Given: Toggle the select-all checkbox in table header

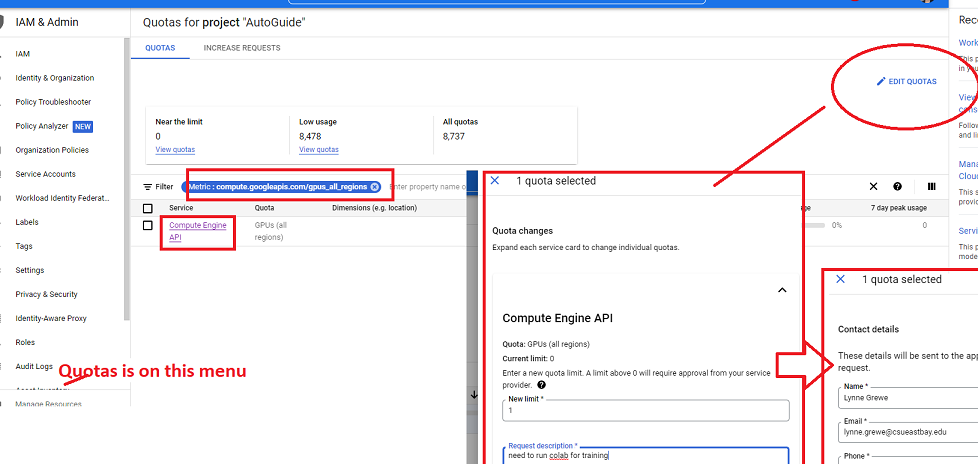Looking at the screenshot, I should coord(148,208).
